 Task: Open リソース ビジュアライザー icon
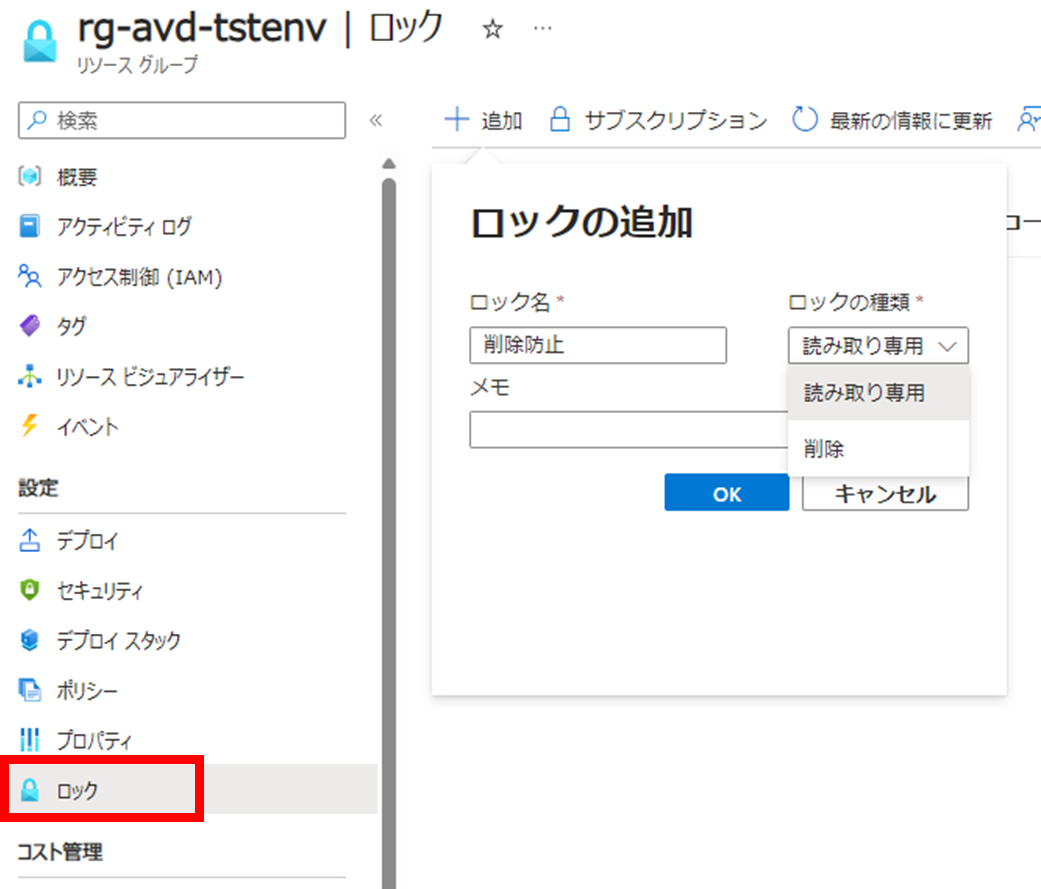tap(30, 377)
